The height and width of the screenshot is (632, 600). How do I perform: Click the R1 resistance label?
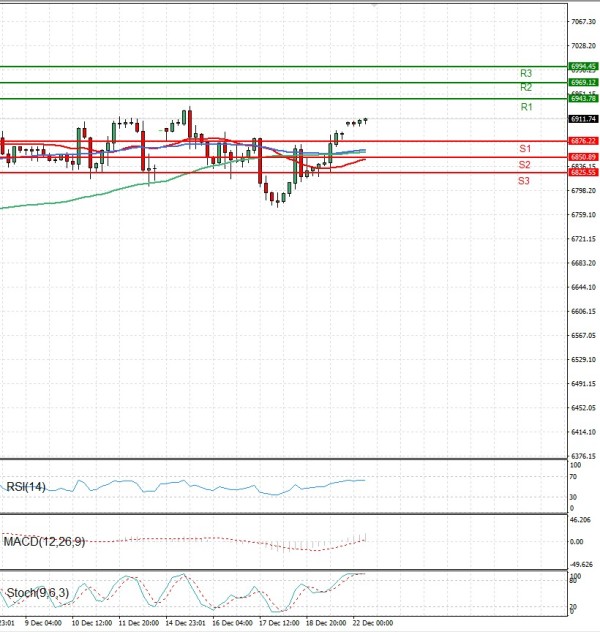pyautogui.click(x=526, y=106)
